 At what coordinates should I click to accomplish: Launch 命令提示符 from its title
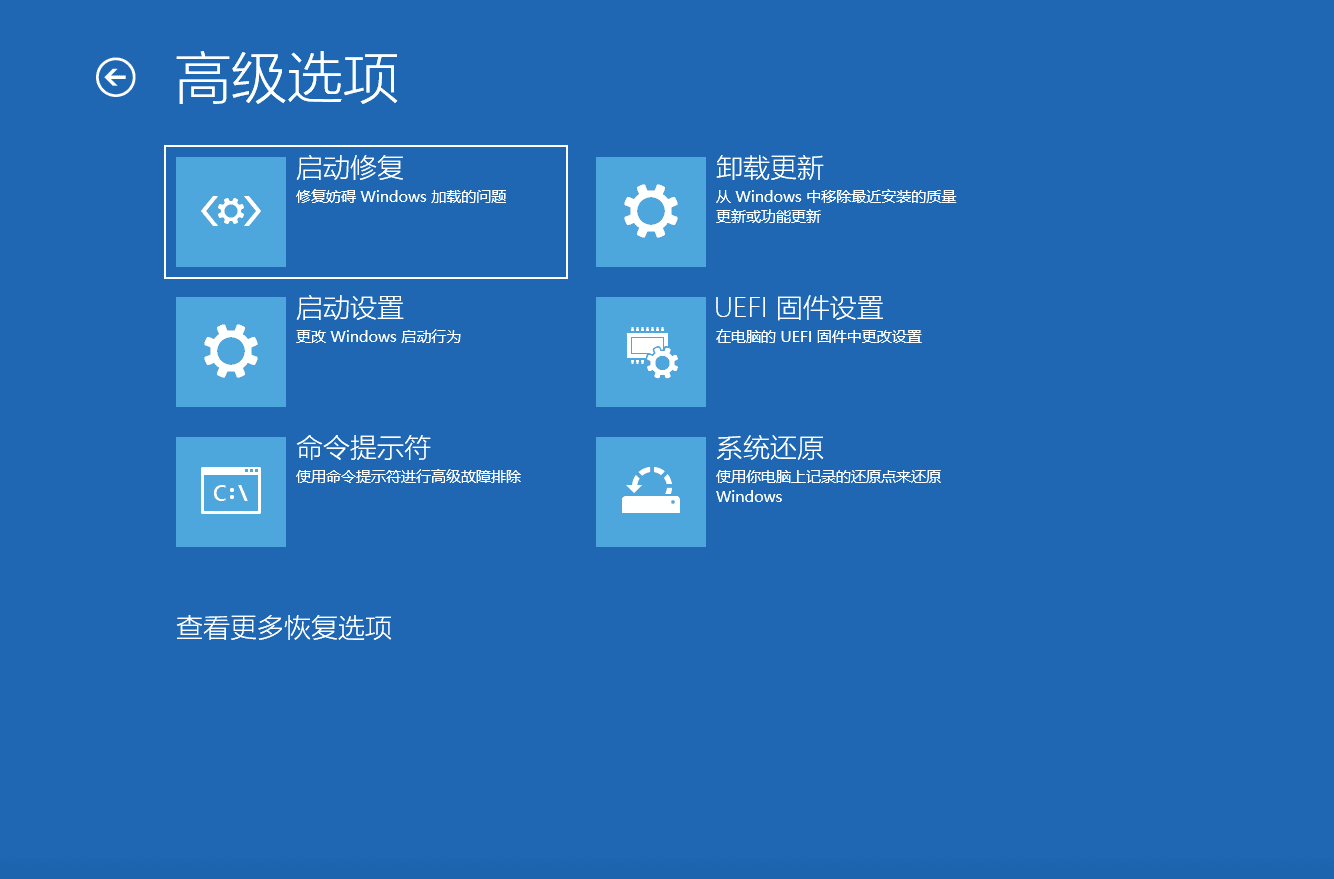coord(363,448)
